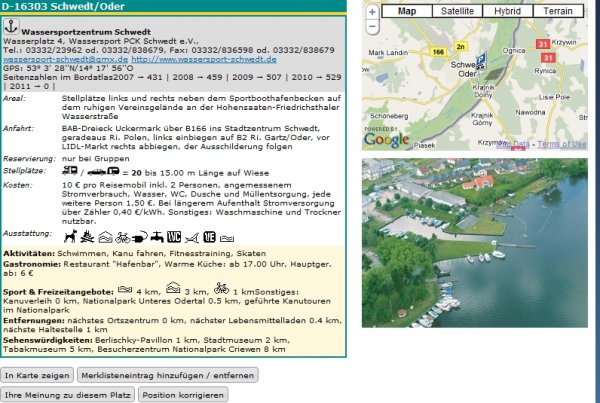Image resolution: width=600 pixels, height=403 pixels.
Task: Click 'Ihre Meinung zu diesem Platz' button
Action: coord(68,394)
